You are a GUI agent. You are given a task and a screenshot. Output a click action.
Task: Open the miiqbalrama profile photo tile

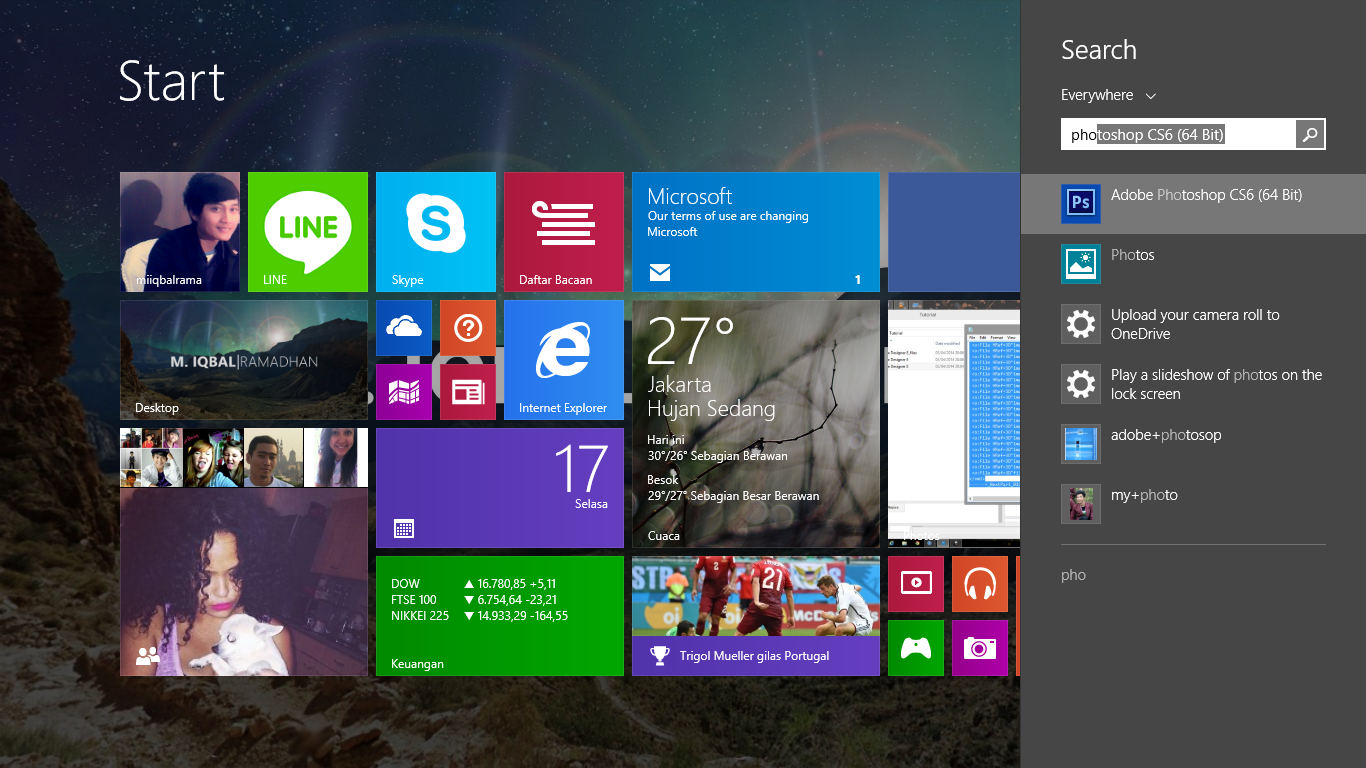[x=180, y=232]
